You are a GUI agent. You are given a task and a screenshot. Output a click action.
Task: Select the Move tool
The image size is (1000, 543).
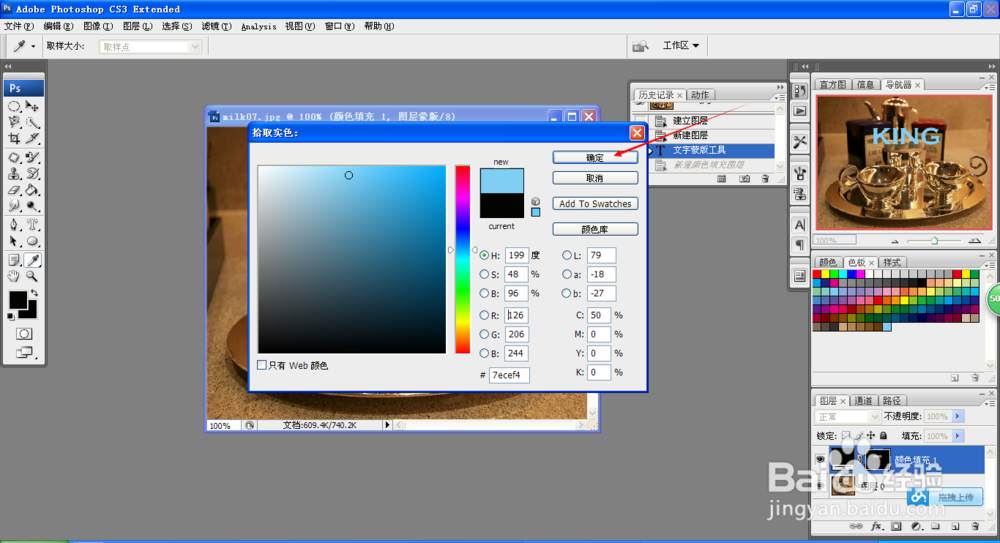(x=32, y=107)
